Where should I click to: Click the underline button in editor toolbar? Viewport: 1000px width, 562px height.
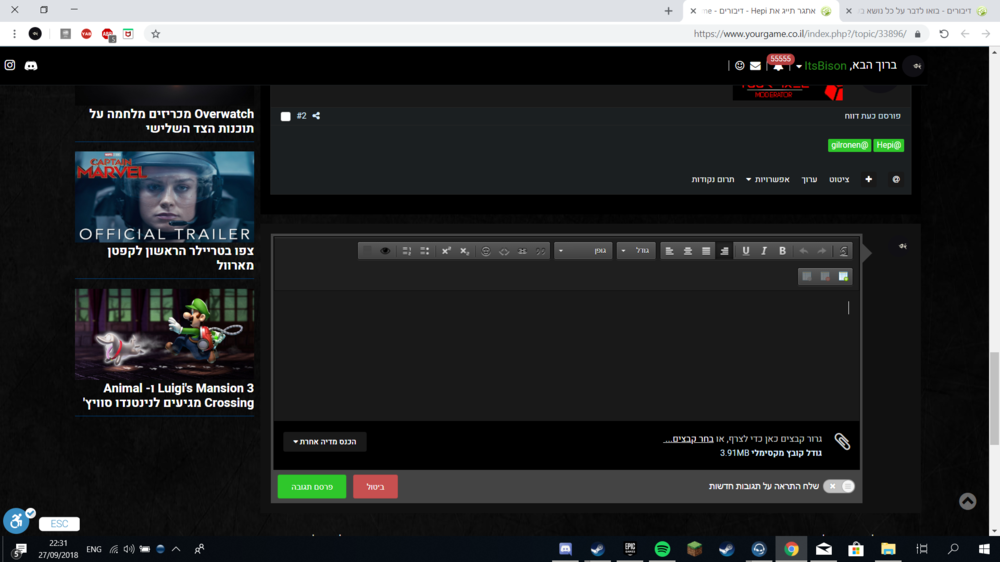point(746,251)
